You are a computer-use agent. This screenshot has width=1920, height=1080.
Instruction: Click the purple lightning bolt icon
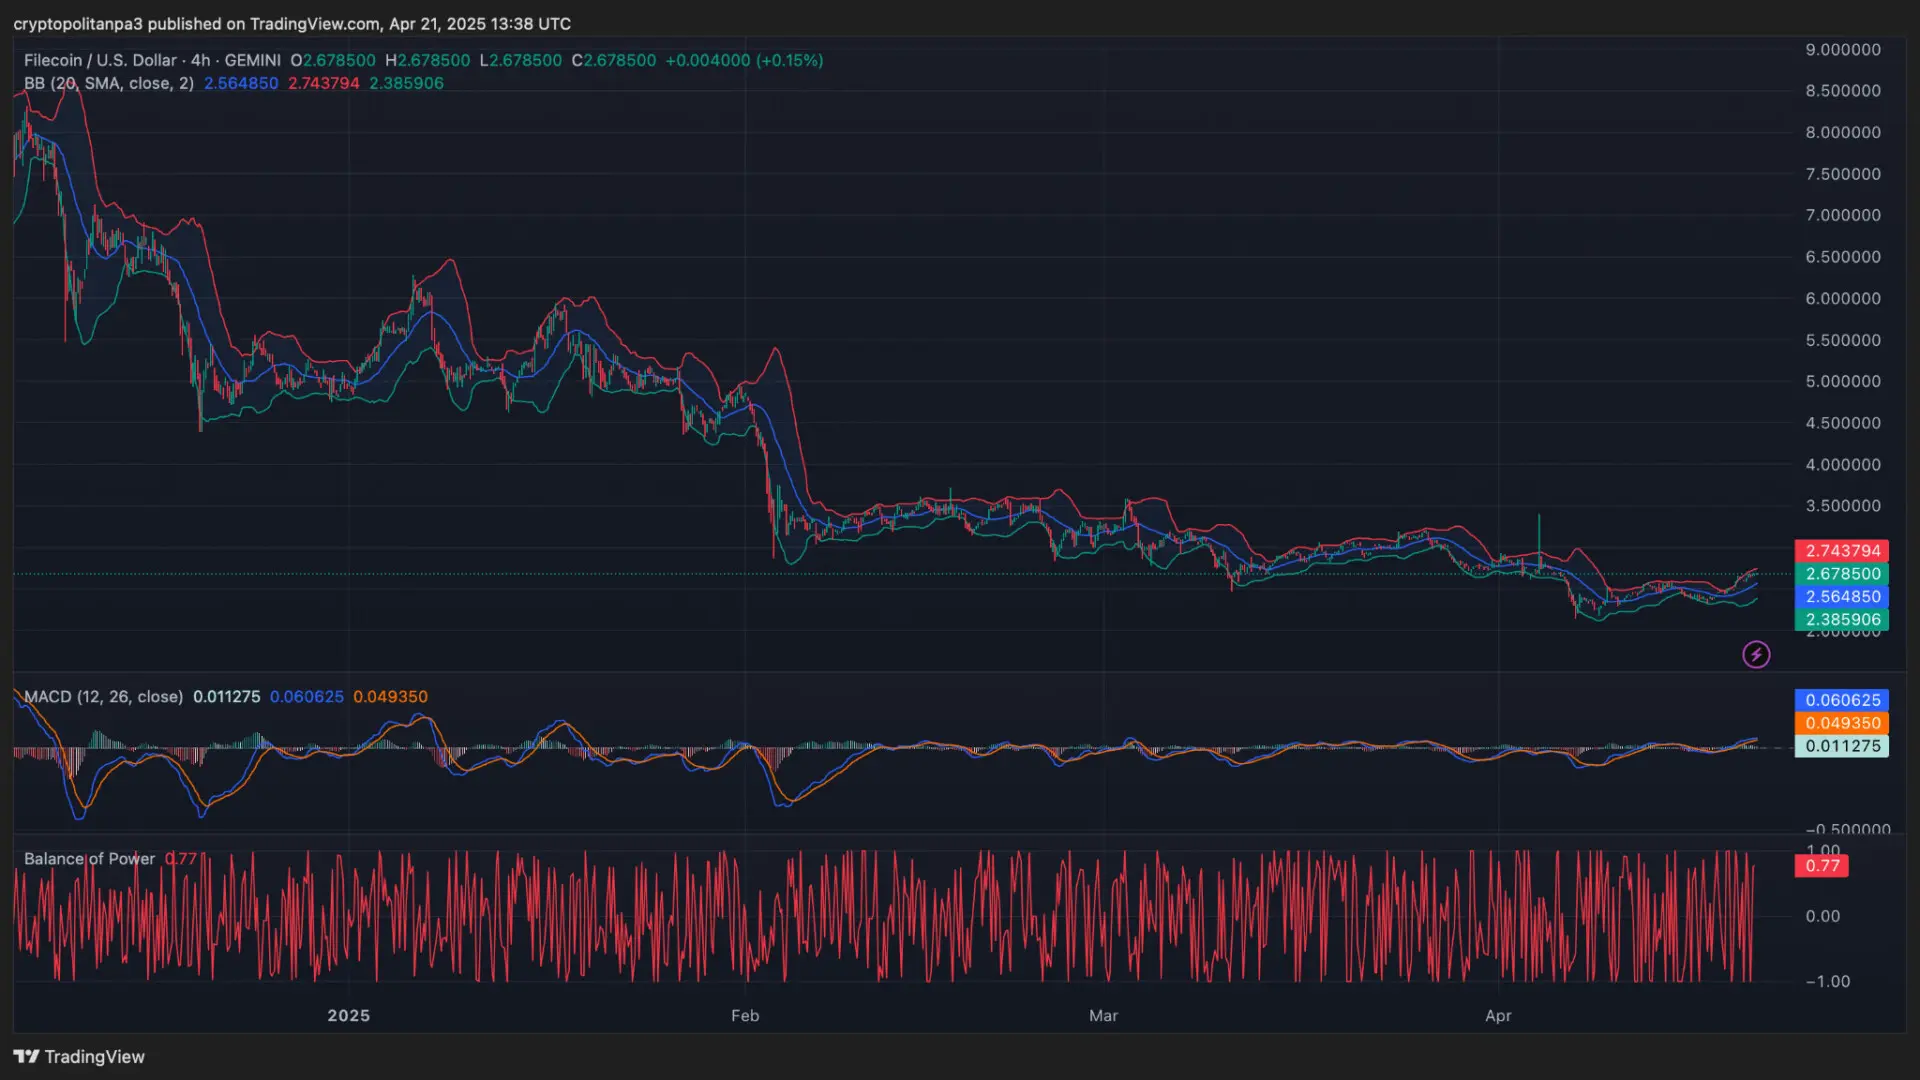(x=1756, y=655)
